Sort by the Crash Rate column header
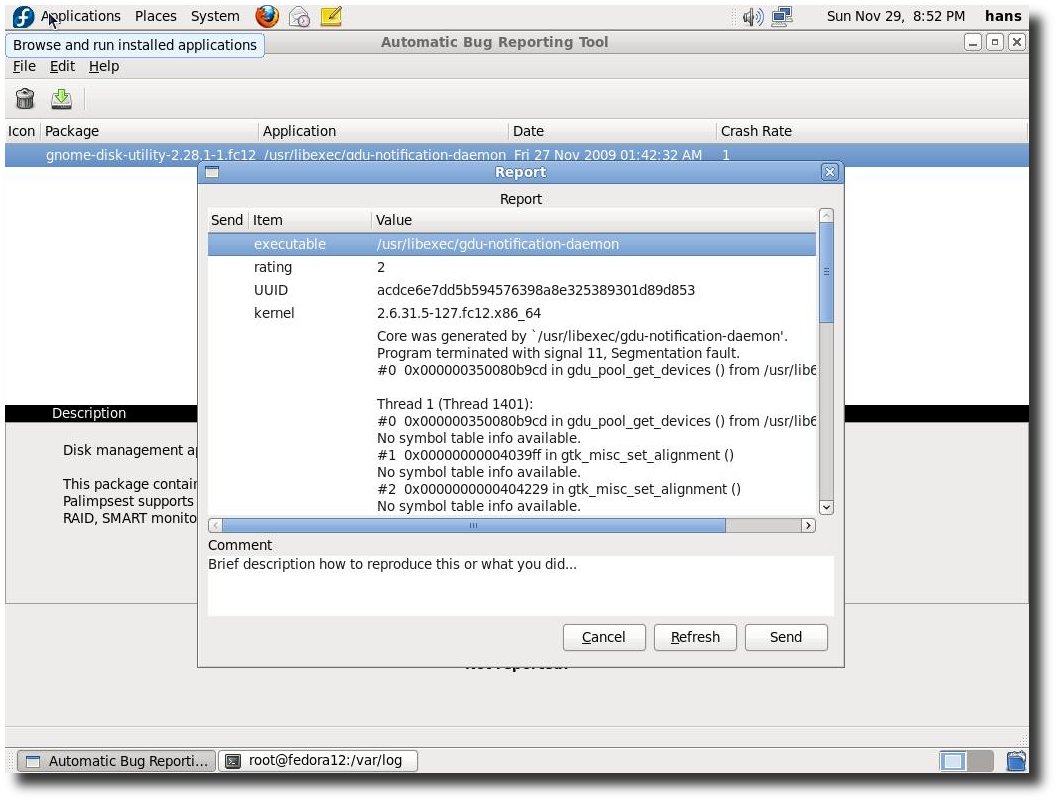 point(871,131)
